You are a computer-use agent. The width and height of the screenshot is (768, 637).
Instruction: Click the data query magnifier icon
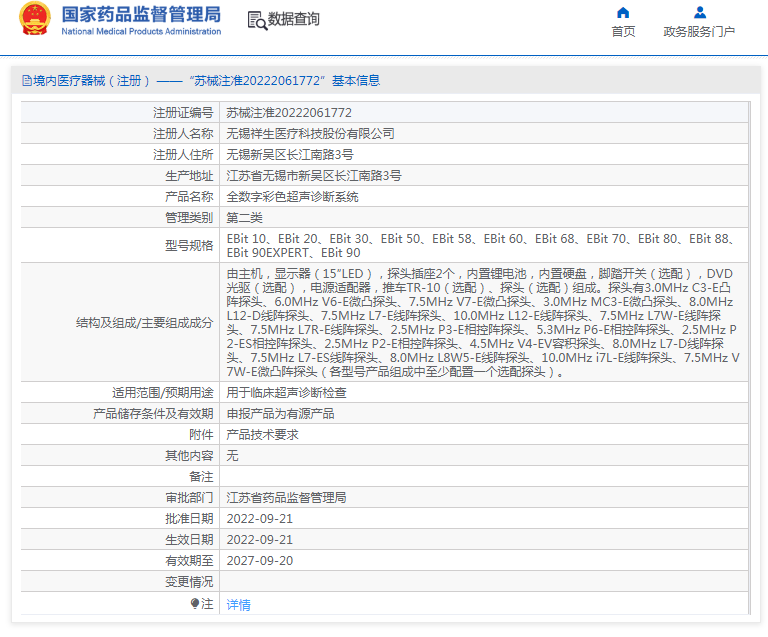click(x=257, y=21)
